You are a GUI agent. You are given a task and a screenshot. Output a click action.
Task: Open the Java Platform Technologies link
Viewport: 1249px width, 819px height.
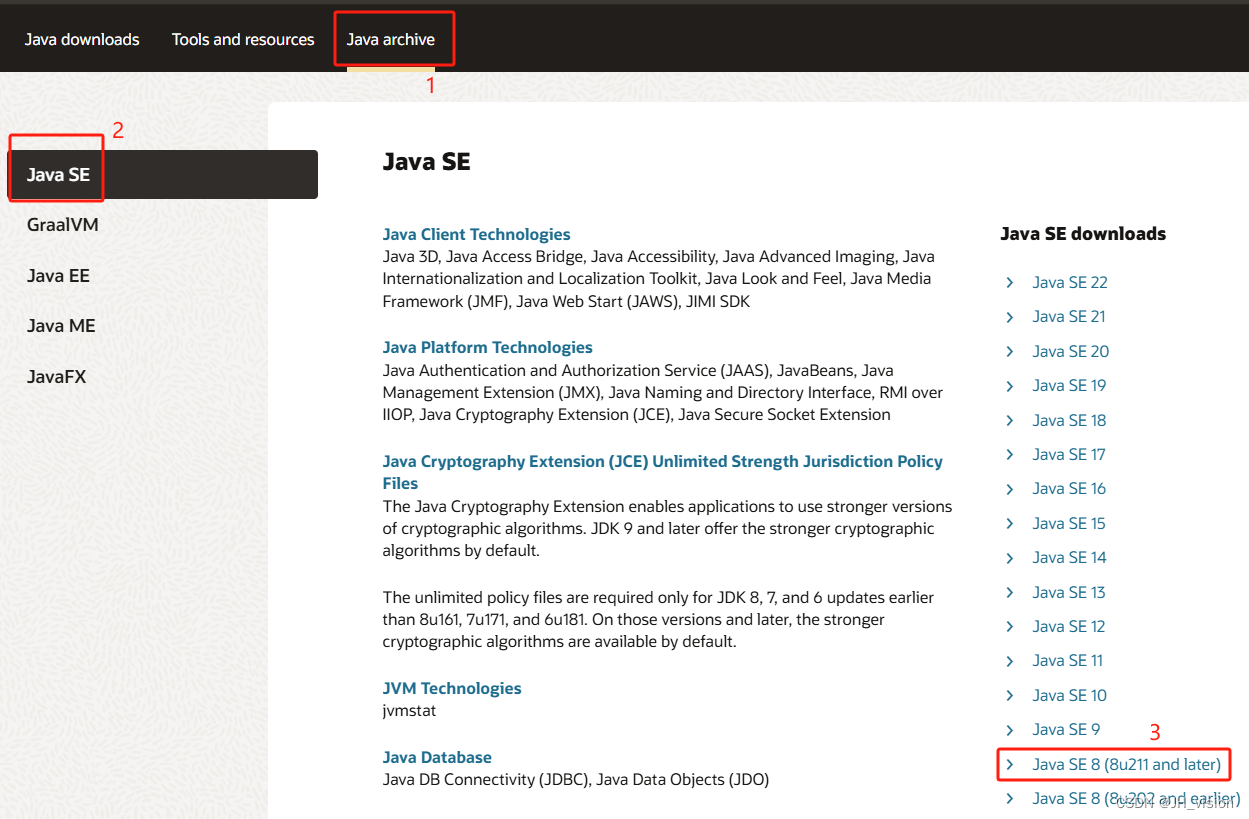coord(487,347)
